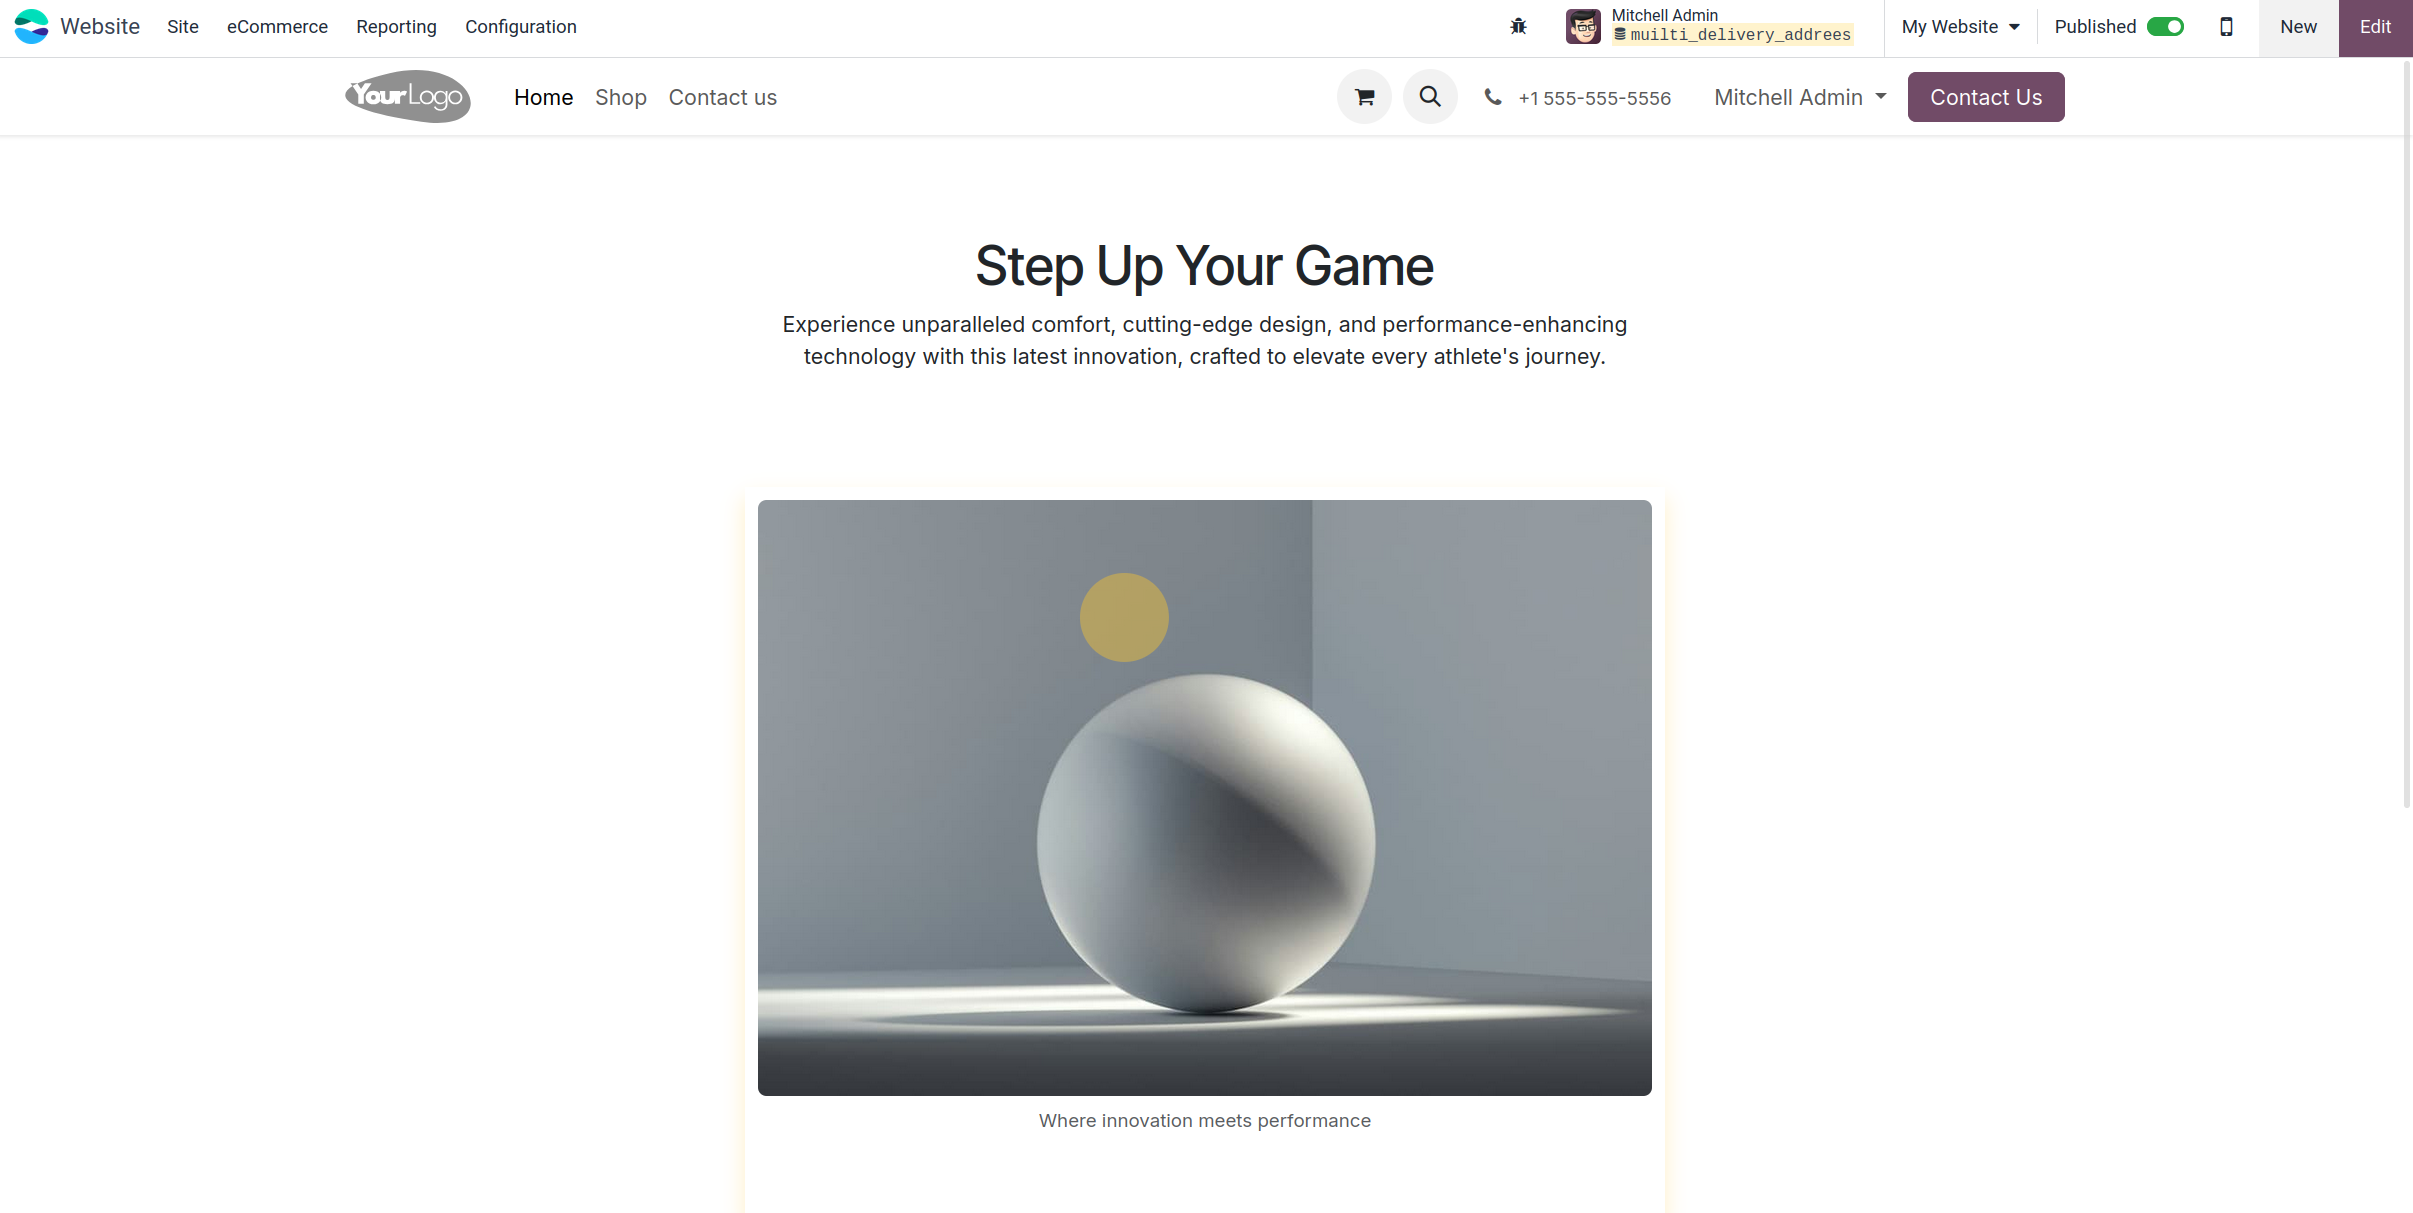Screen dimensions: 2413x1213
Task: Click Mitchell Admin avatar picture
Action: point(1583,27)
